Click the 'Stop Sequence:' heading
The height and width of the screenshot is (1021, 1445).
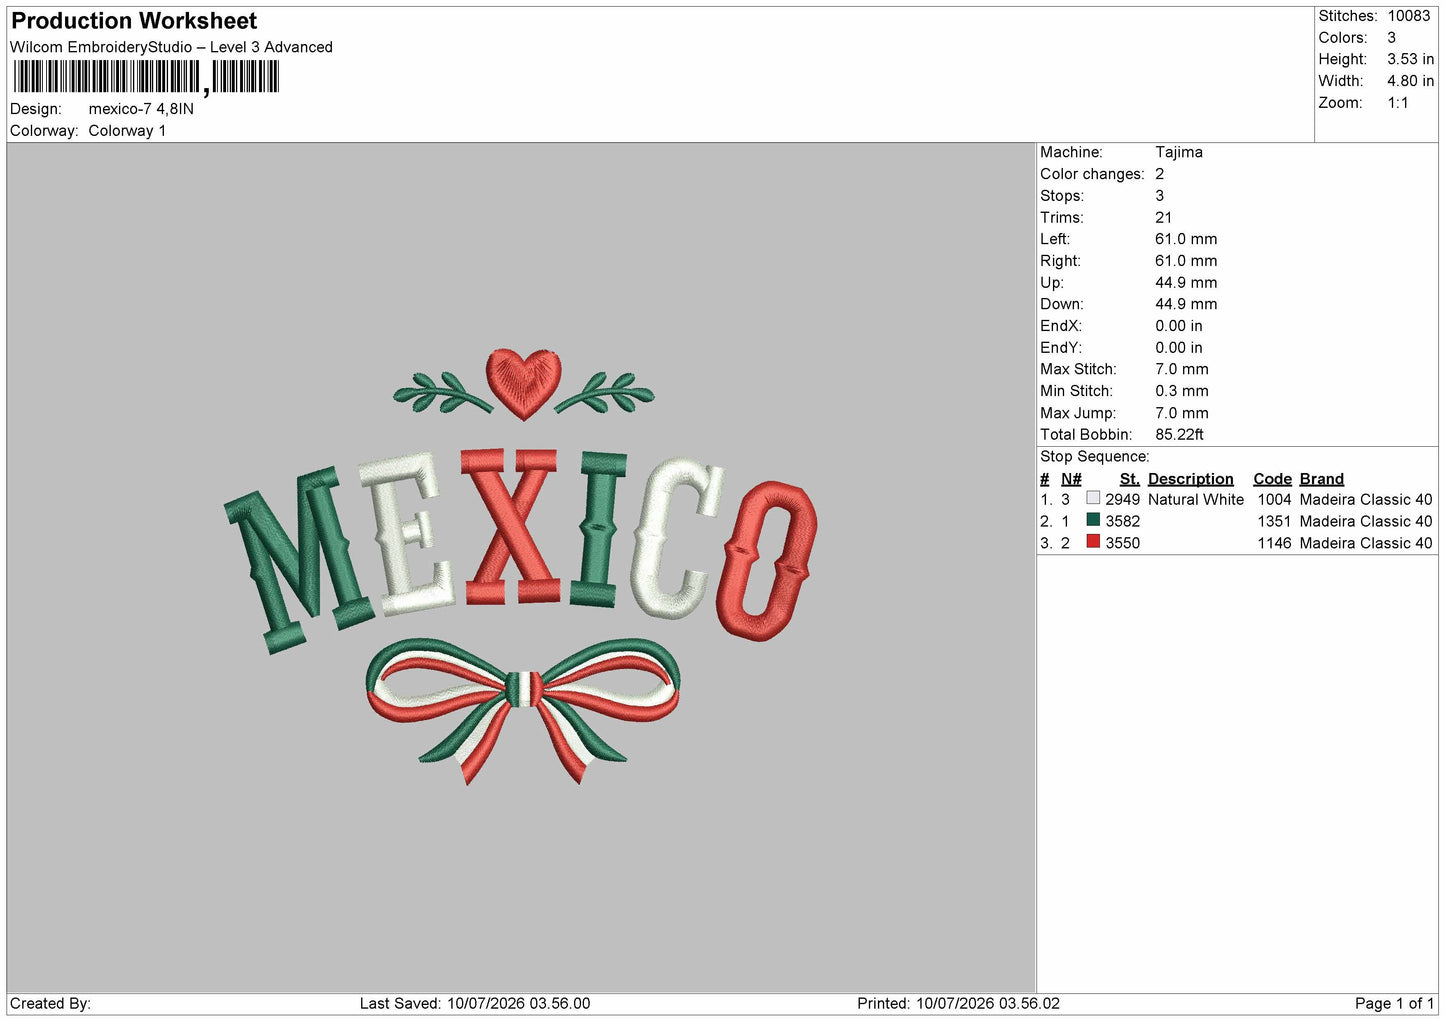(1095, 456)
